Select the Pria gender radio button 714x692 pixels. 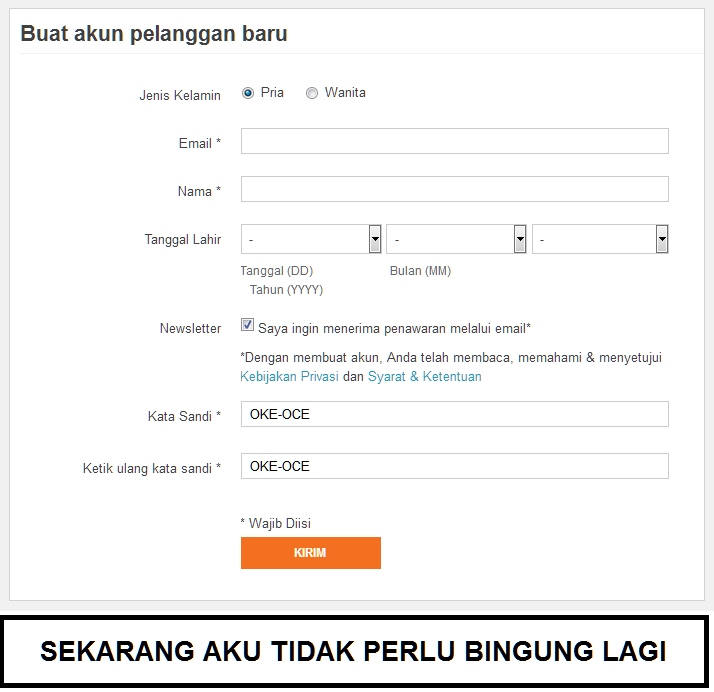[248, 93]
